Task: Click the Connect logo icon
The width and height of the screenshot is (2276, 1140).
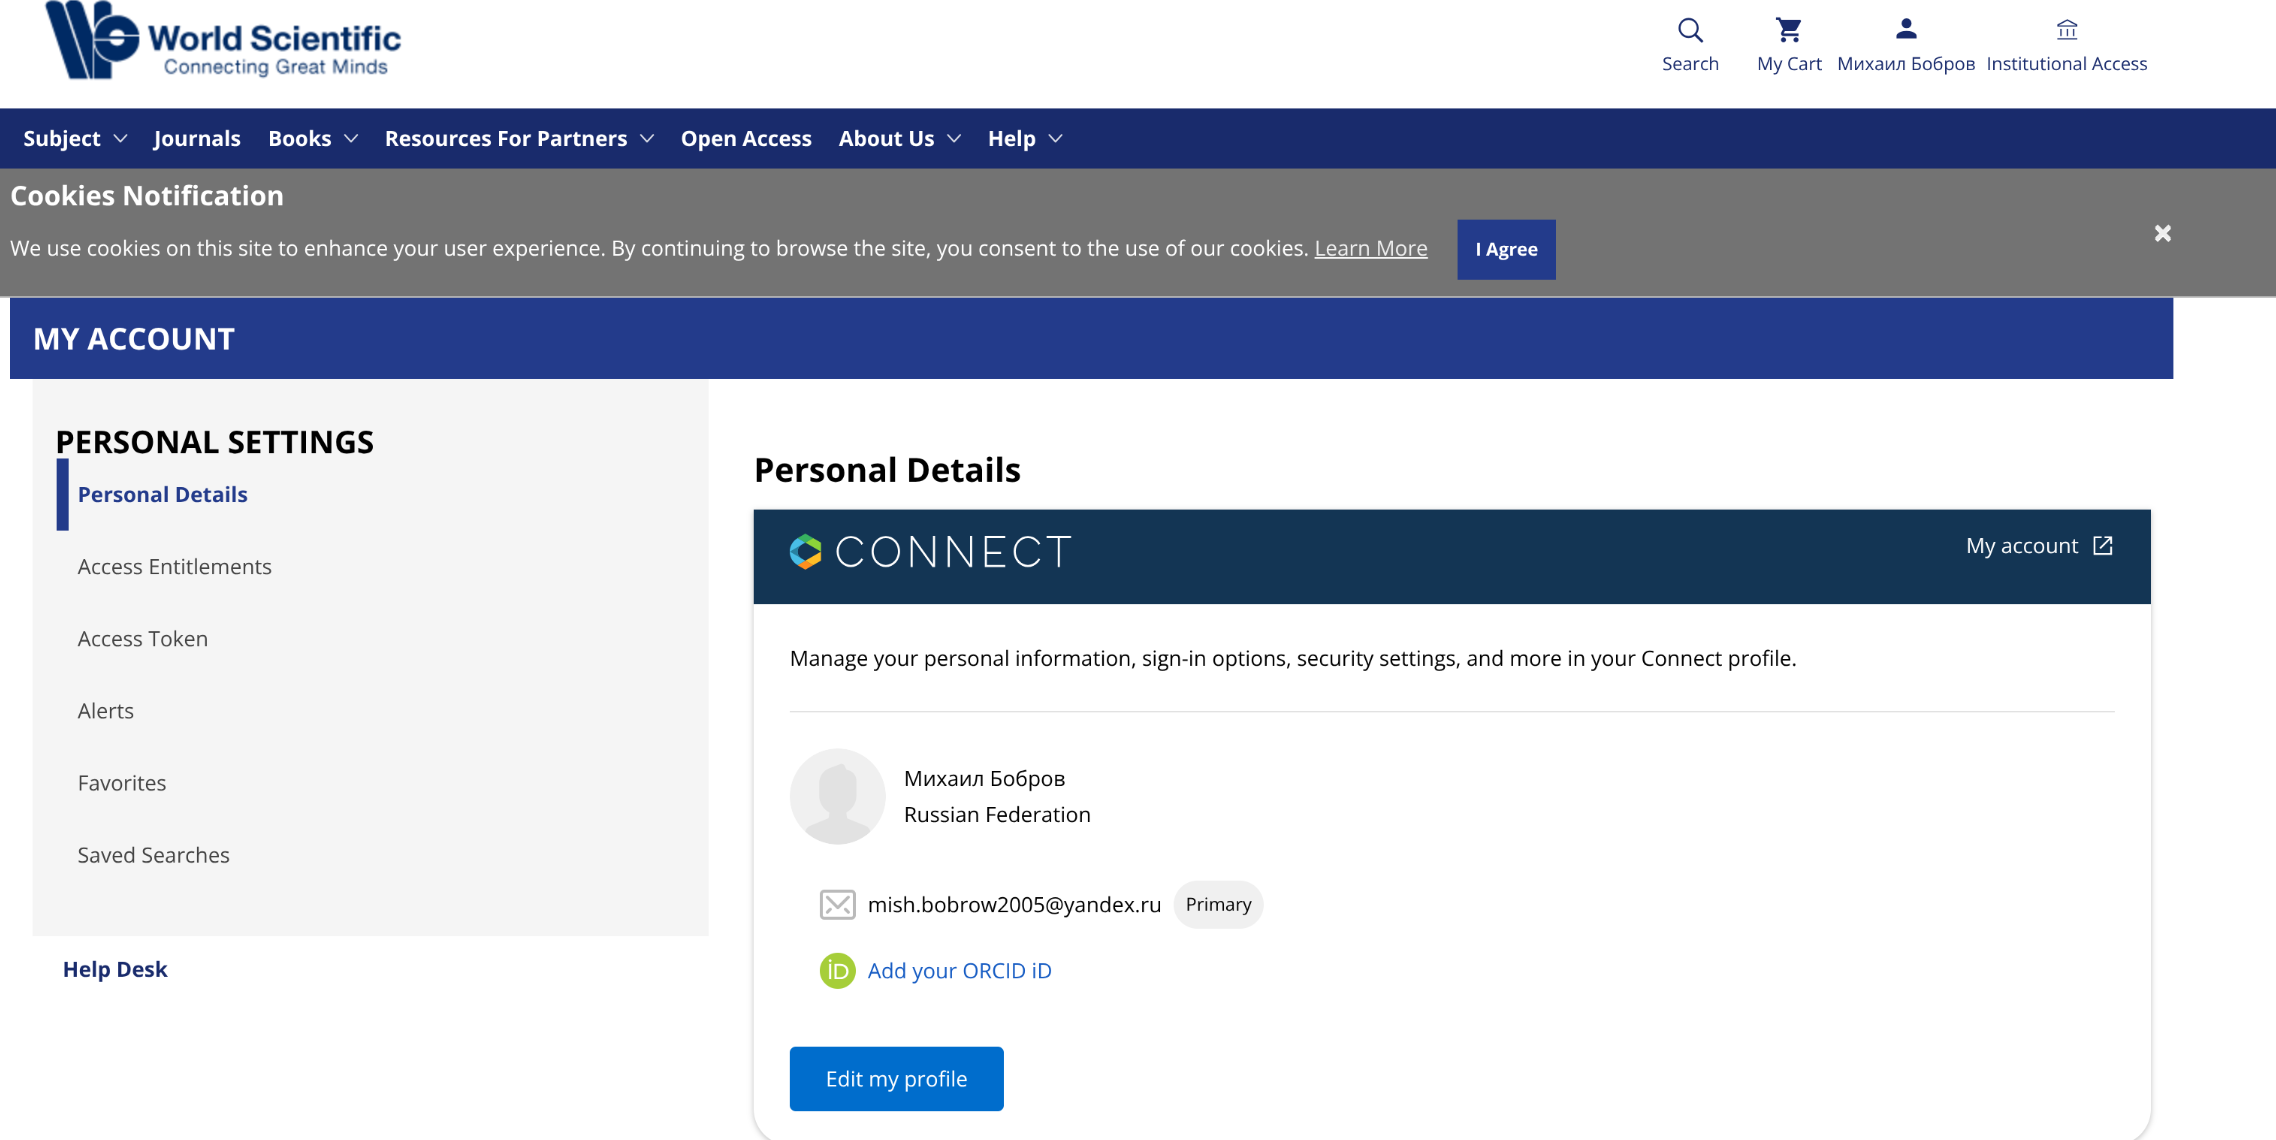Action: click(806, 552)
